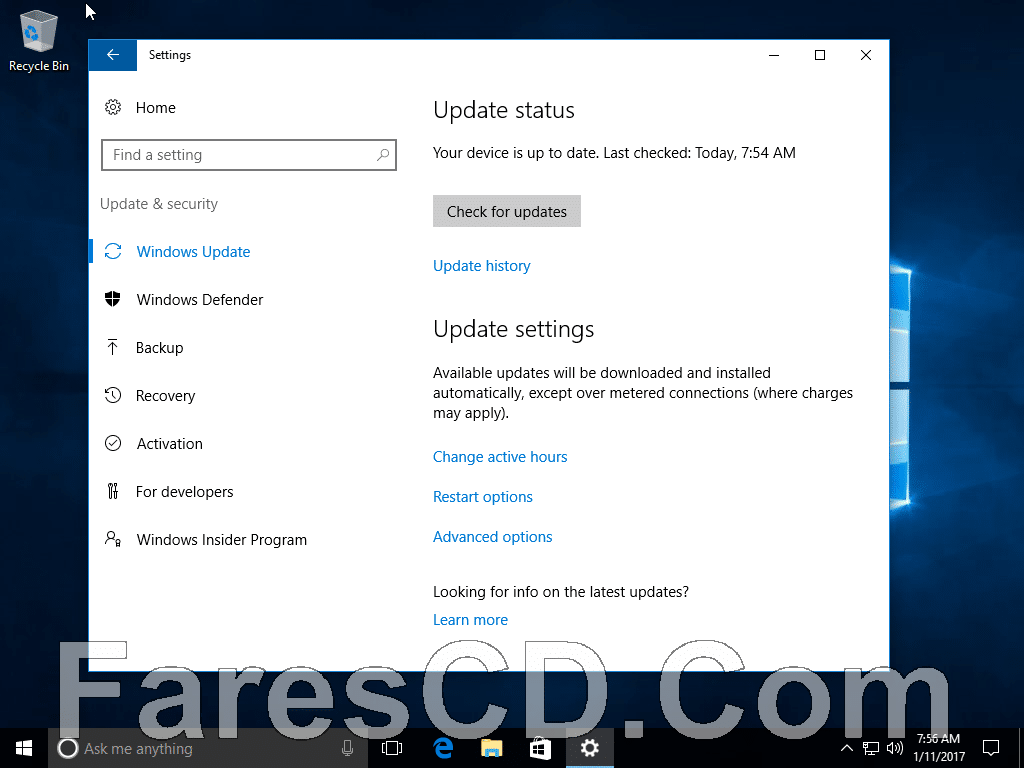Viewport: 1024px width, 768px height.
Task: Click the Windows Update refresh icon
Action: (x=113, y=251)
